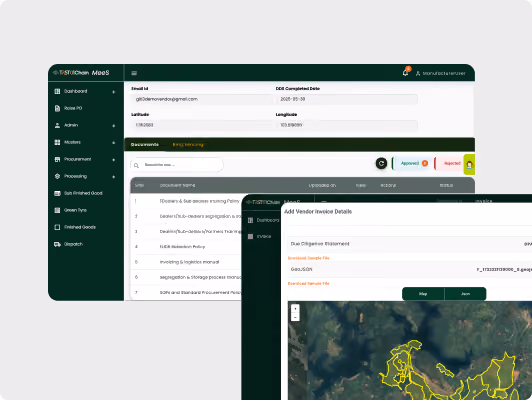Click the TASTriChain MaaS logo
The image size is (532, 400).
pos(81,73)
